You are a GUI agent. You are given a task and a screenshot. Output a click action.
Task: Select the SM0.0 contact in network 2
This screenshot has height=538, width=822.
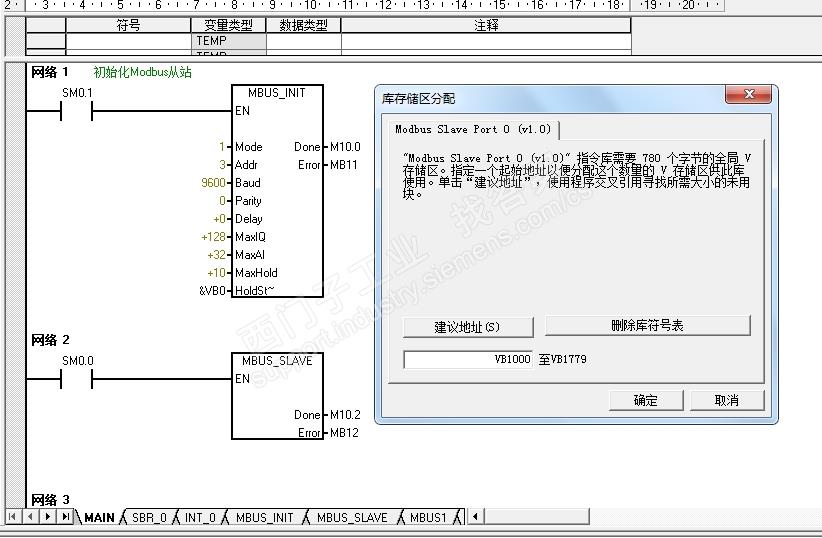[x=77, y=379]
